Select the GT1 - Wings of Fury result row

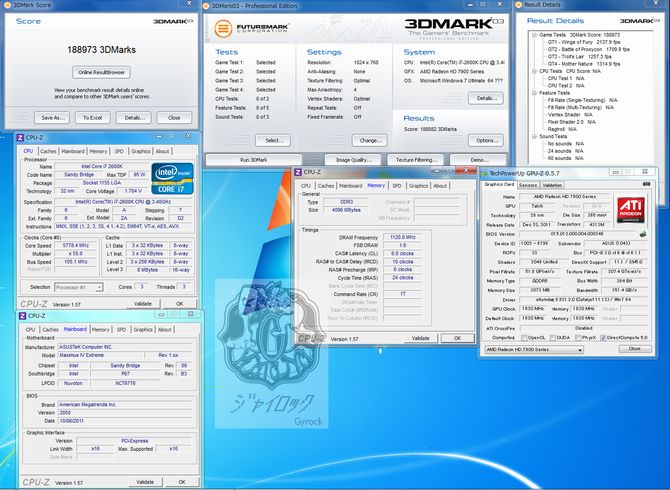point(584,42)
